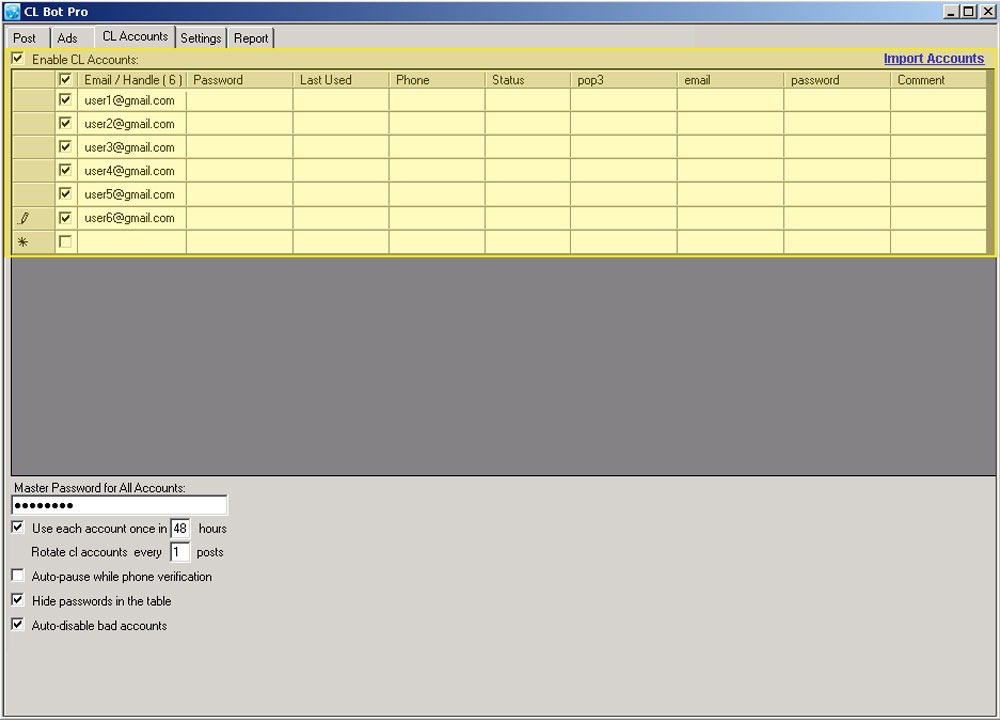1000x720 pixels.
Task: Select the user4@gmail.com email cell
Action: pos(131,171)
